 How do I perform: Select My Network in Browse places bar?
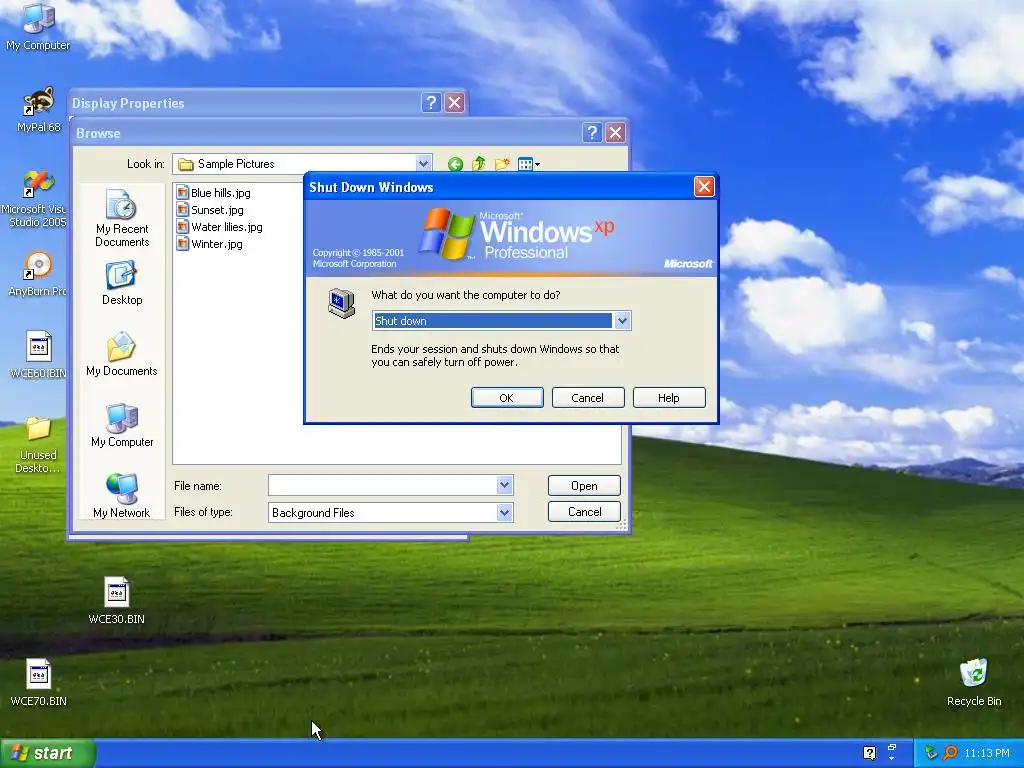click(x=121, y=496)
